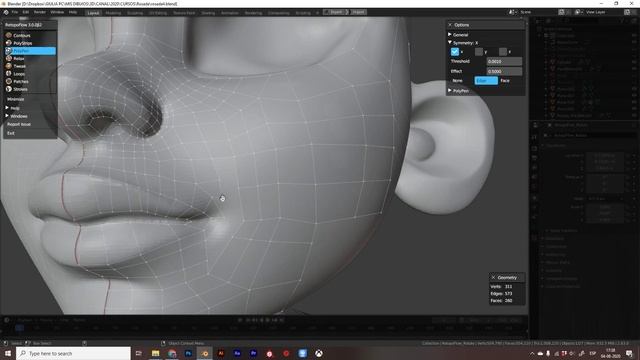Viewport: 640px width, 360px height.
Task: Switch to the Sculpting workspace tab
Action: [135, 13]
